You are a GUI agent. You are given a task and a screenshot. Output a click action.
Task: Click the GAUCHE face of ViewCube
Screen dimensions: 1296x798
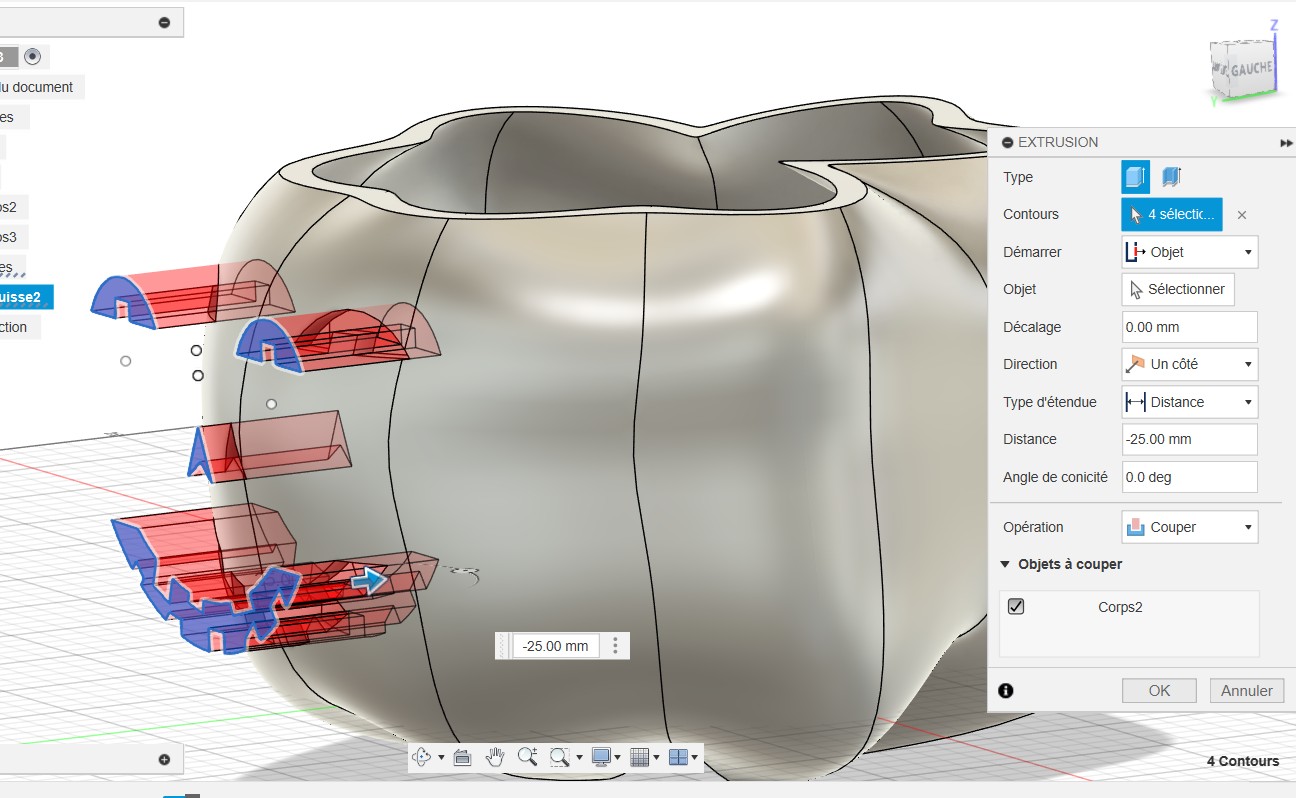[1250, 70]
